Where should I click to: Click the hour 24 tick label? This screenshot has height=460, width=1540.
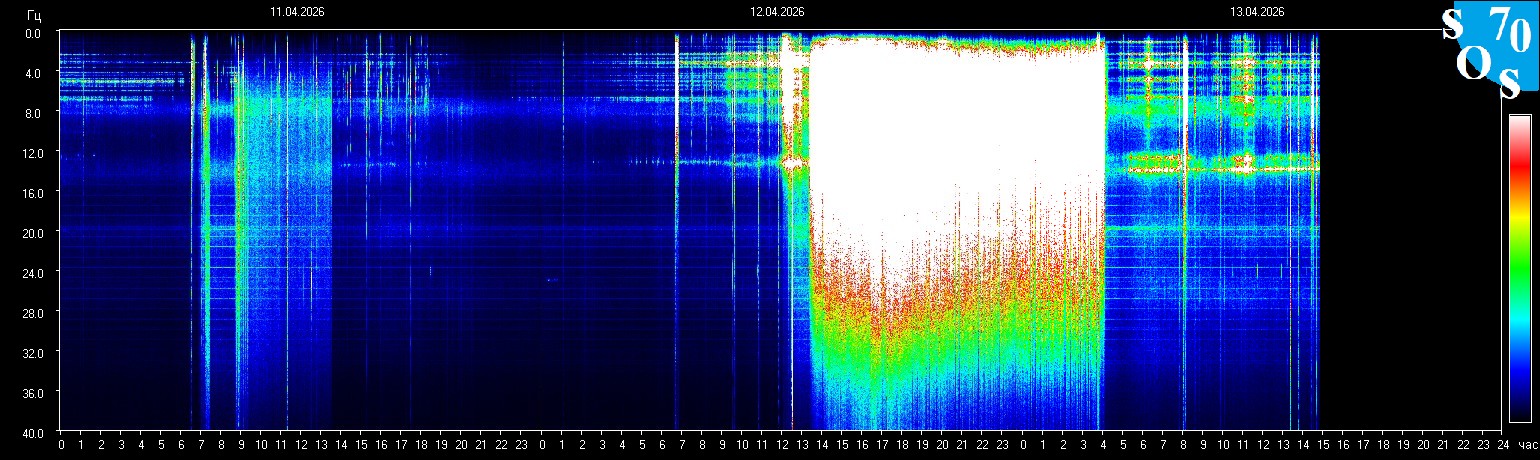[x=1502, y=445]
